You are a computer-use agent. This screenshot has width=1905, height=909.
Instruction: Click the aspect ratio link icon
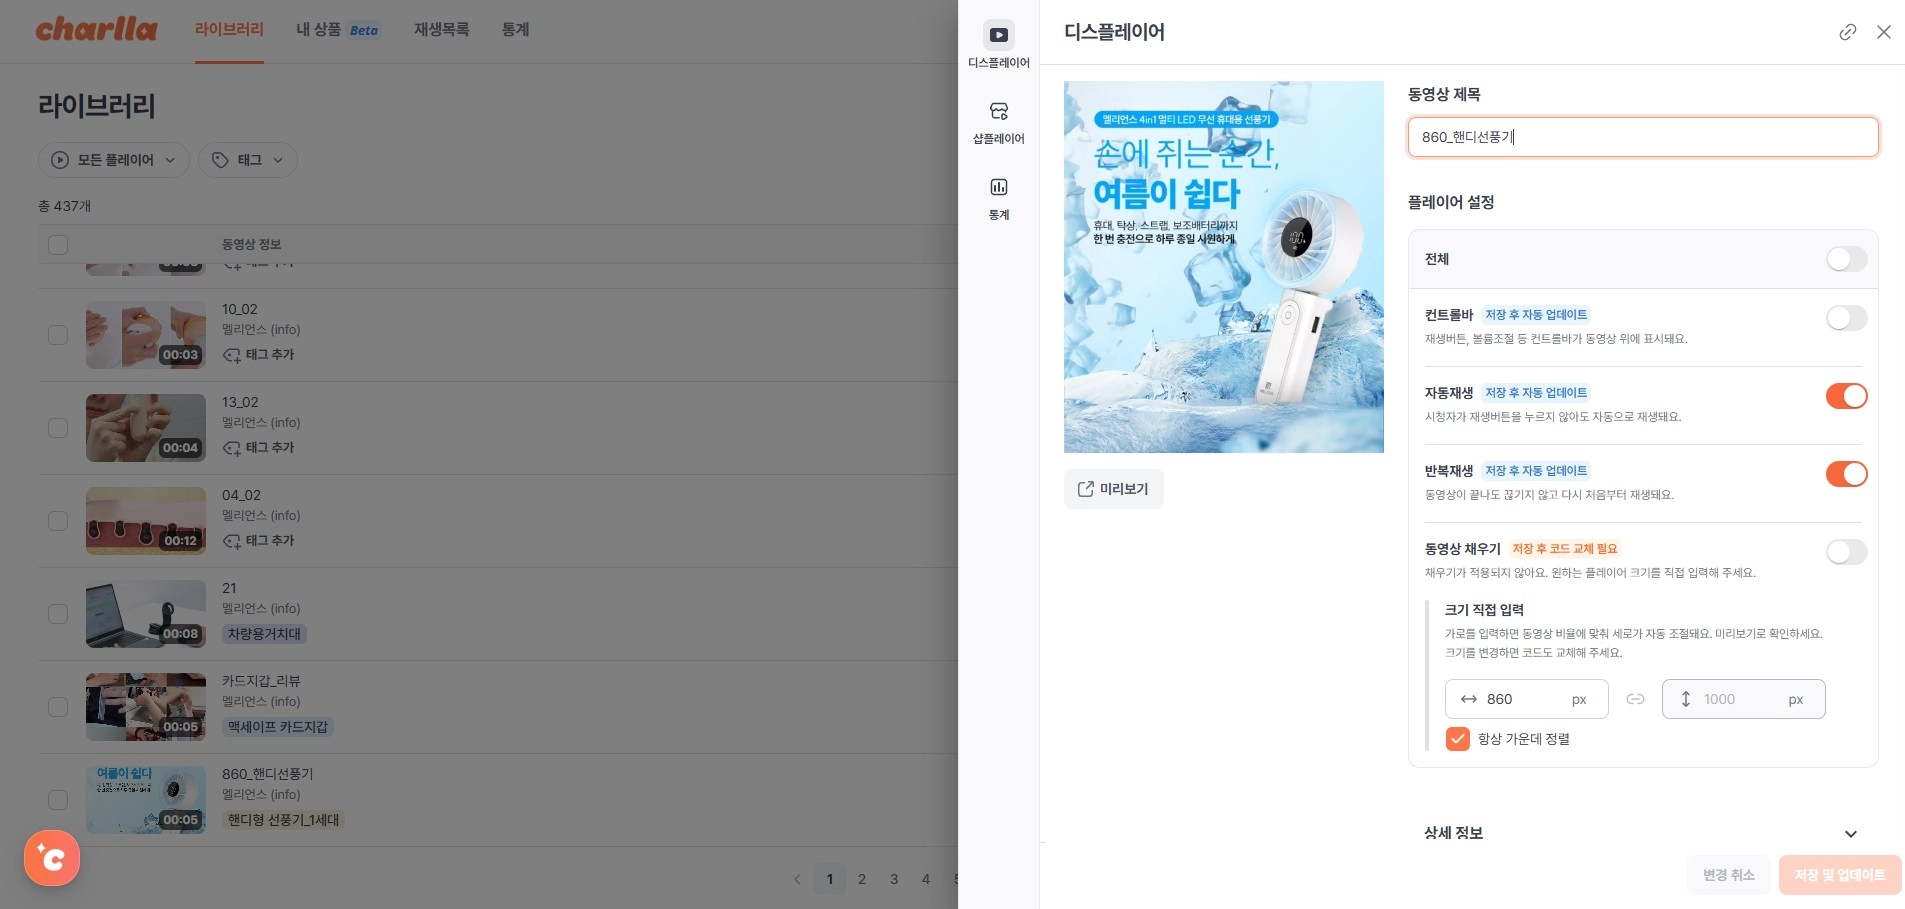[x=1635, y=699]
